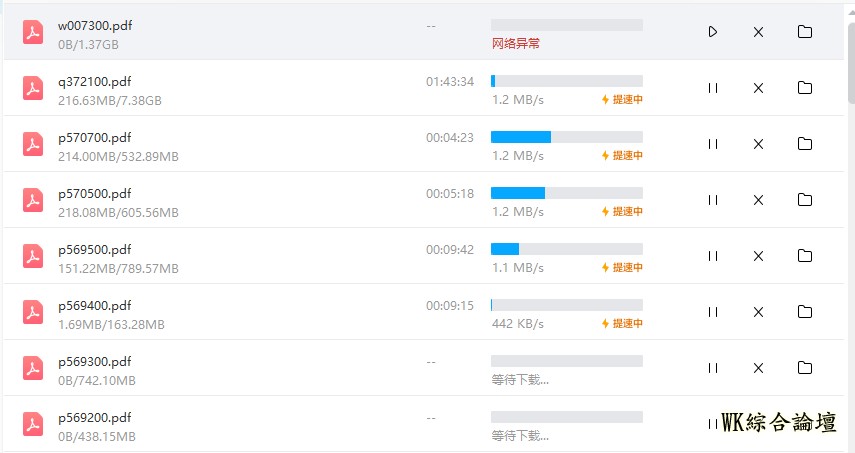Pause the p569500.pdf transfer
Image resolution: width=855 pixels, height=453 pixels.
713,256
